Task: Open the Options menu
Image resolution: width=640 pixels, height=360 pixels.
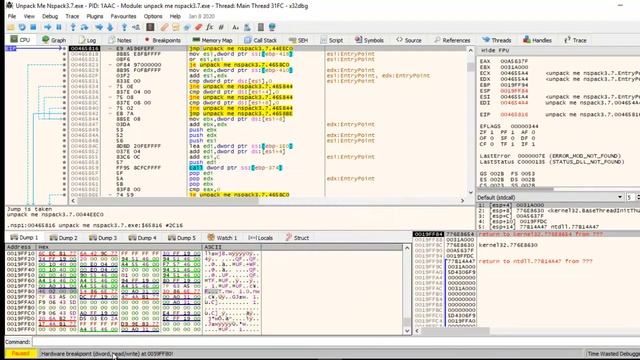Action: point(153,16)
